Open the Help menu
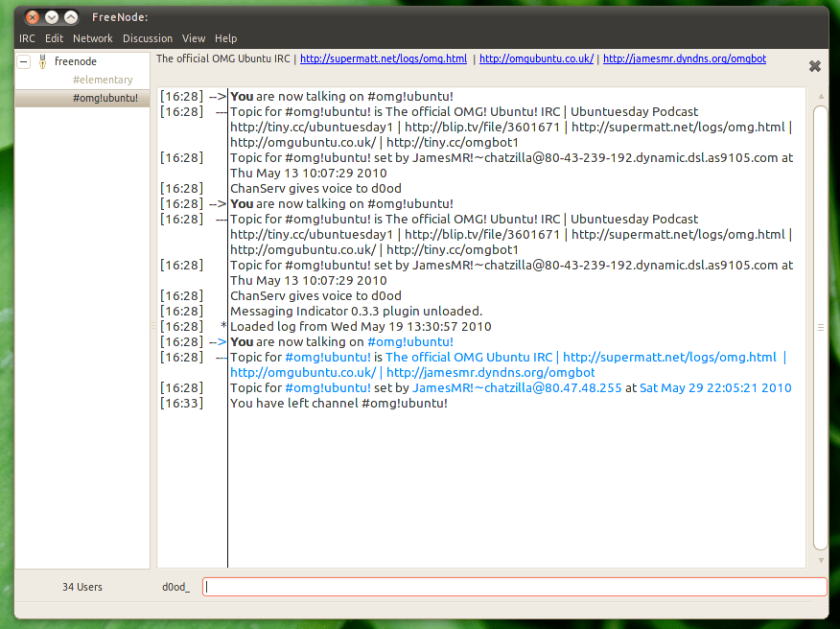 click(x=226, y=39)
